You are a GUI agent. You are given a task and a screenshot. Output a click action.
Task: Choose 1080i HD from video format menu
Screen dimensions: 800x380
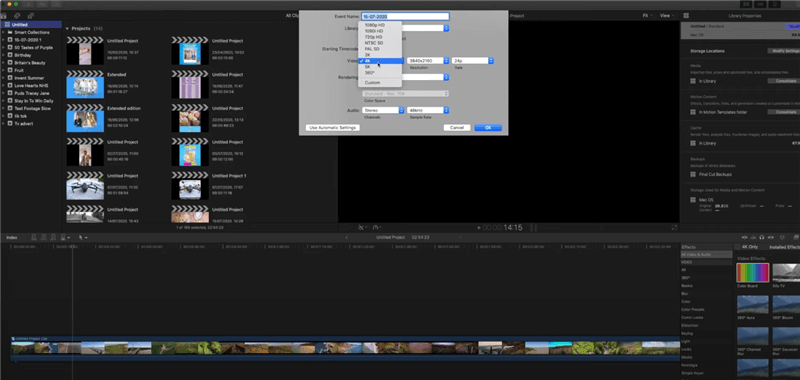point(380,31)
